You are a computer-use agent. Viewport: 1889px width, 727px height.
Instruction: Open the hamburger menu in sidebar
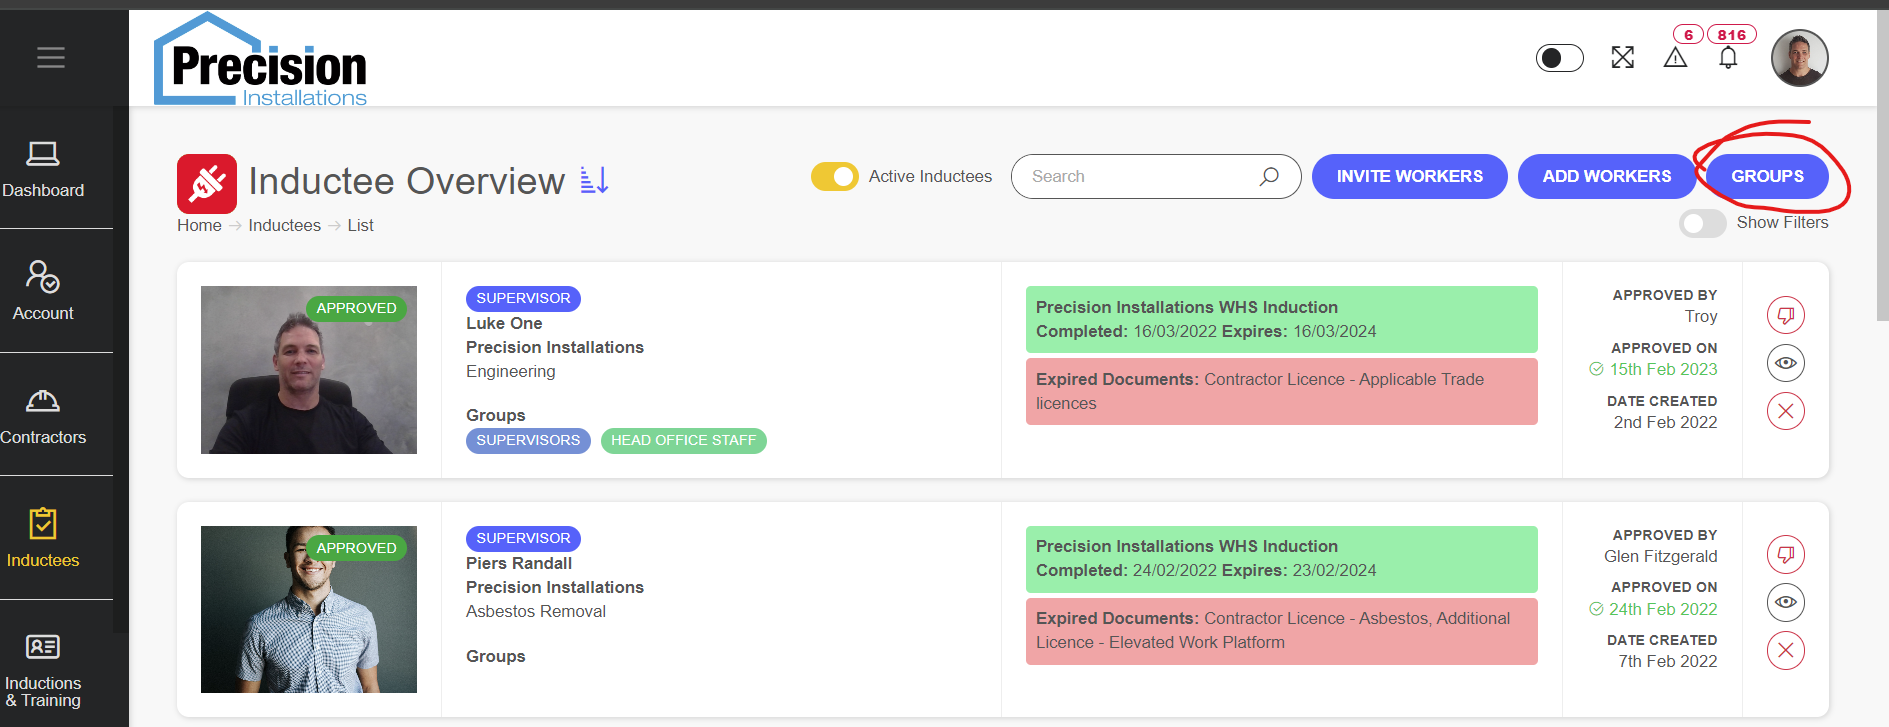51,58
